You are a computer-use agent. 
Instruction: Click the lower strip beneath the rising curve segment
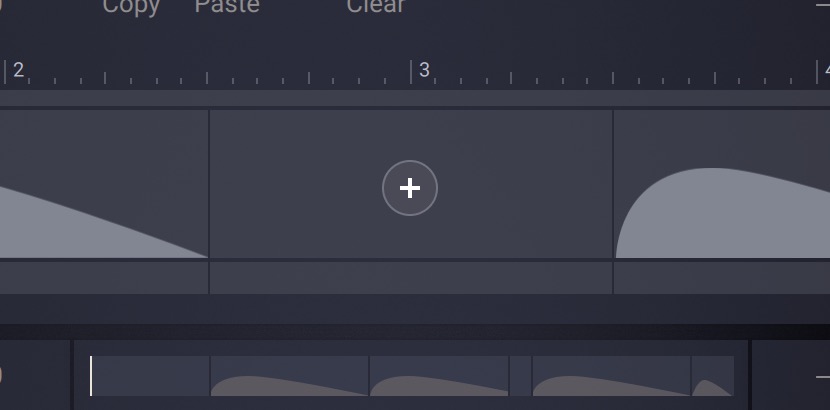[722, 278]
